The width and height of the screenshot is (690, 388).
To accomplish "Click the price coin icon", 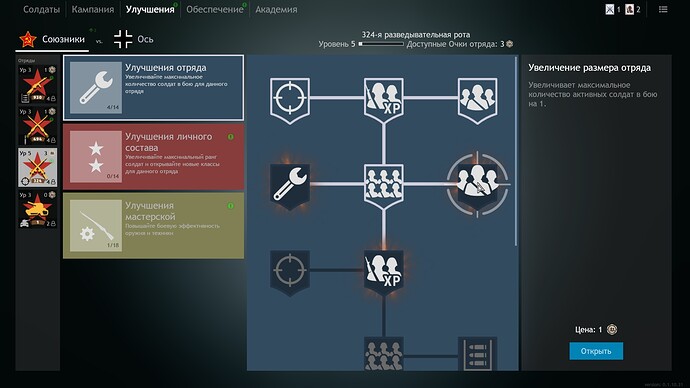I will click(x=612, y=329).
